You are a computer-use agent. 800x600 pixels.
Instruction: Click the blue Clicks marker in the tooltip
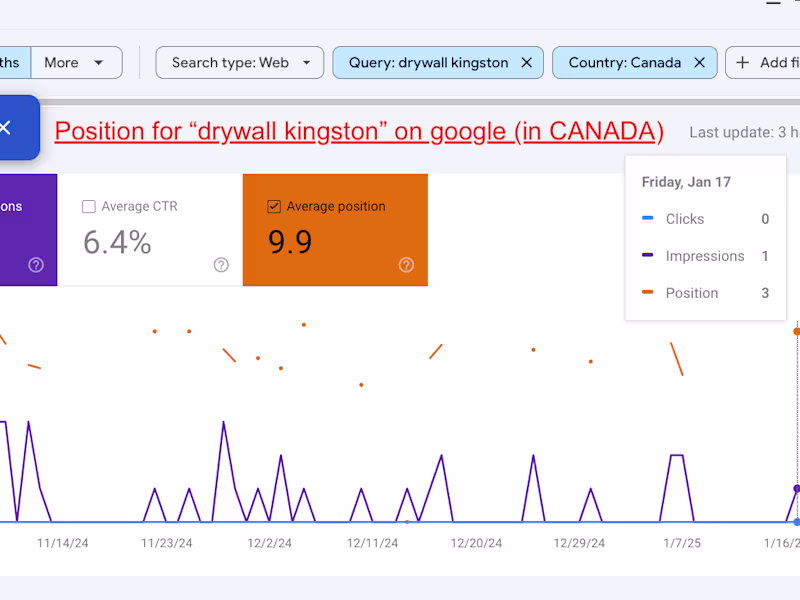coord(647,219)
